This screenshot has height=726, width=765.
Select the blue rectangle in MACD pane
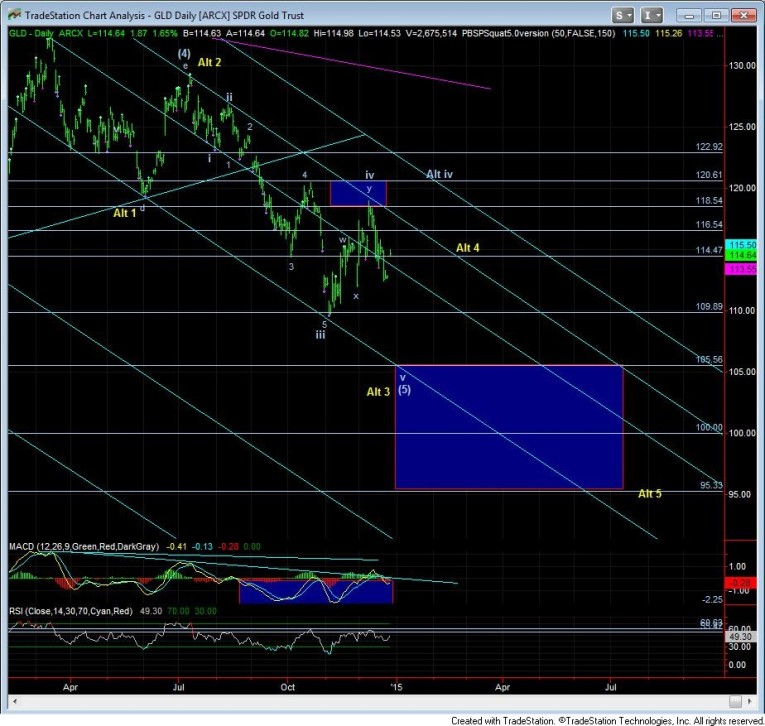(x=316, y=591)
